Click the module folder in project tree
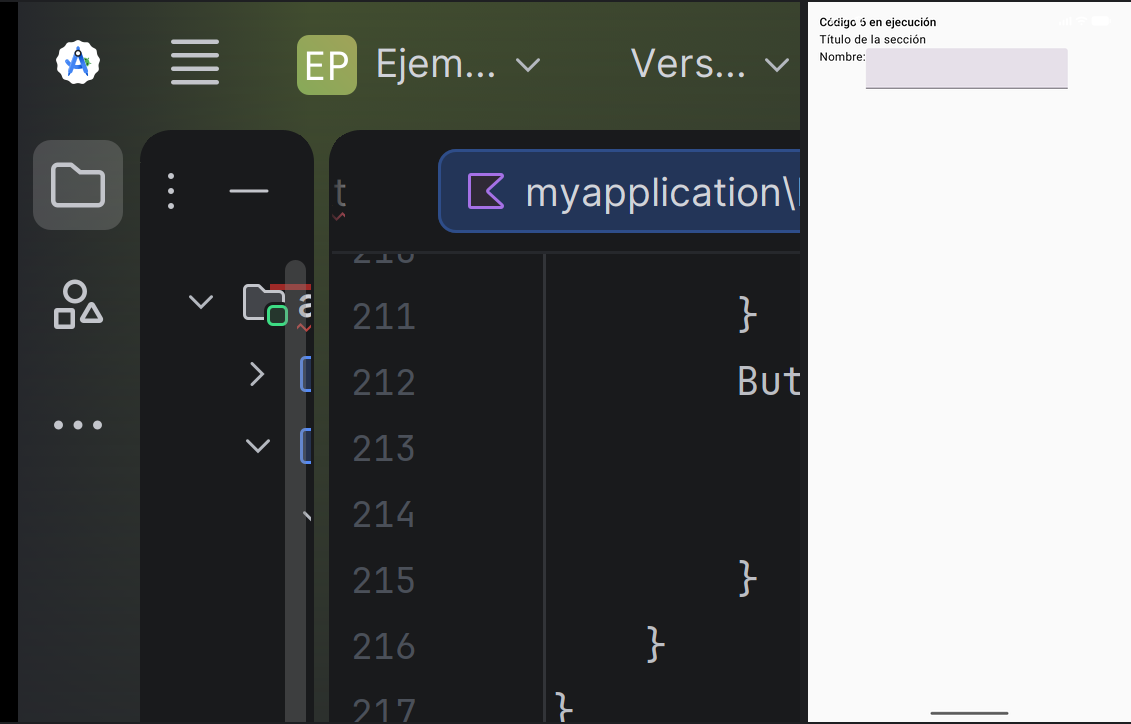This screenshot has height=724, width=1131. click(x=265, y=304)
